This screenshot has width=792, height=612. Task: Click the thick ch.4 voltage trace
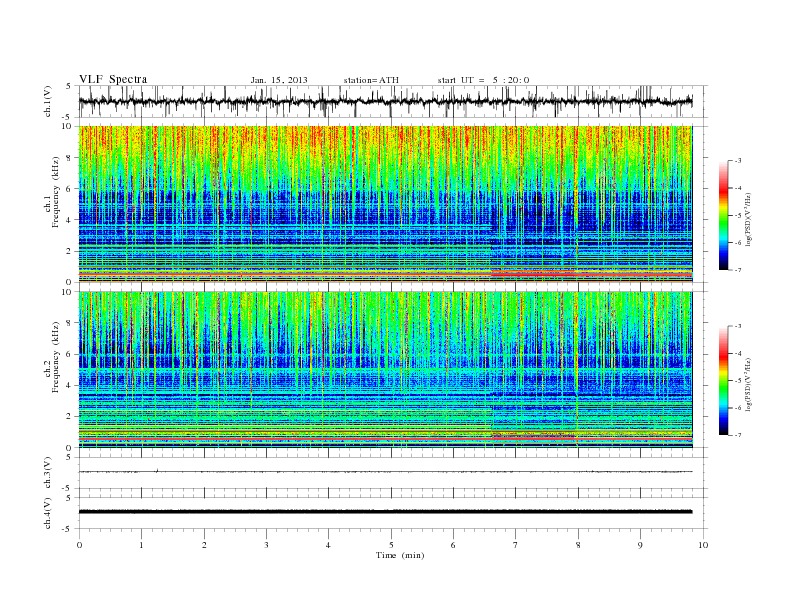pos(385,512)
